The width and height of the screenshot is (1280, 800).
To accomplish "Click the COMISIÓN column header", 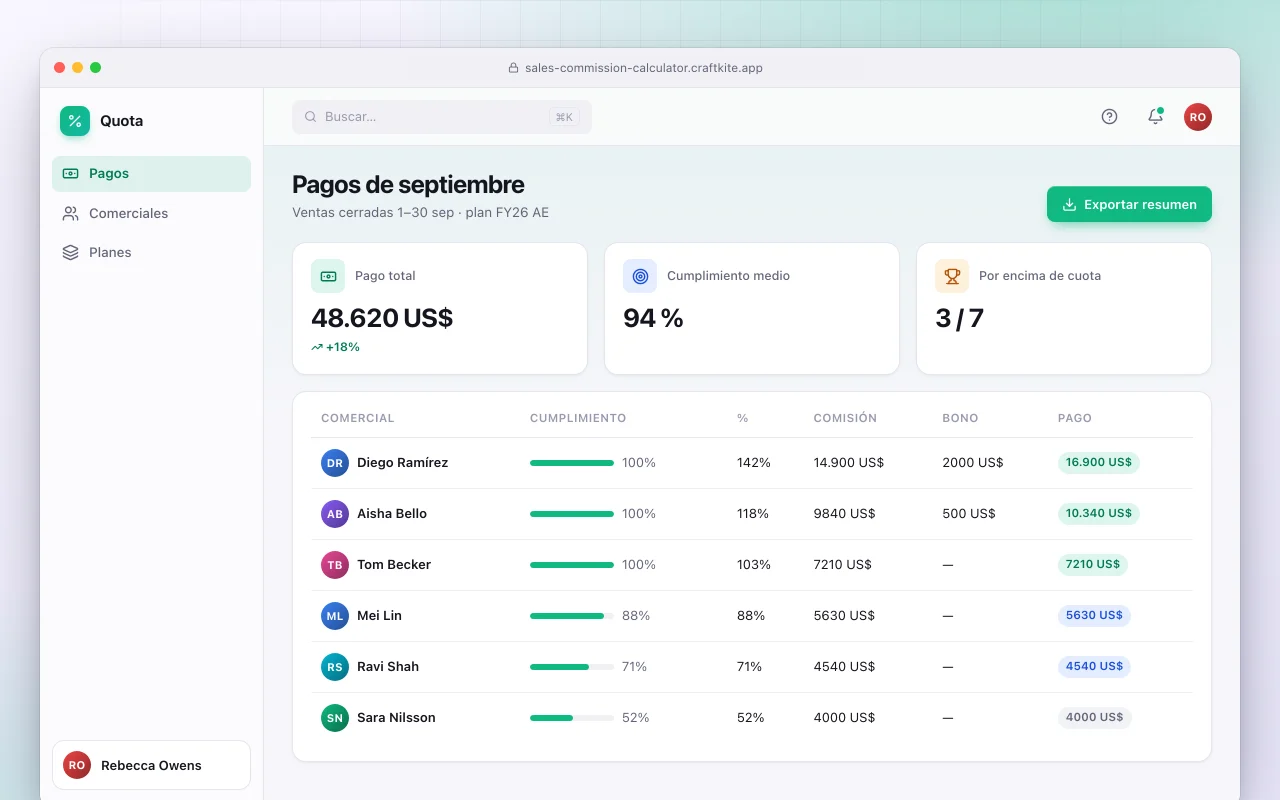I will click(x=845, y=418).
